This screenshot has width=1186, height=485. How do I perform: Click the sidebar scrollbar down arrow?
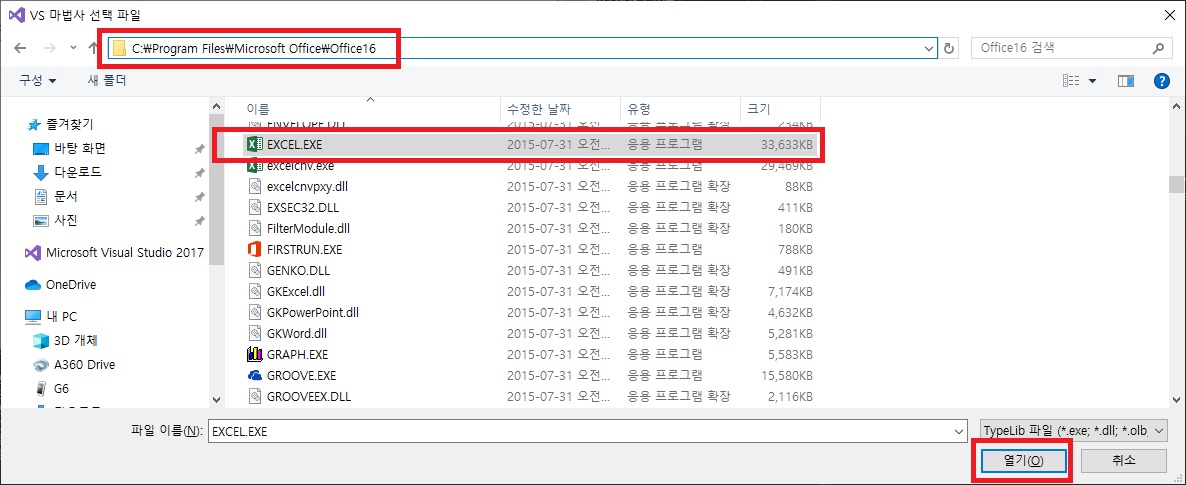(217, 399)
